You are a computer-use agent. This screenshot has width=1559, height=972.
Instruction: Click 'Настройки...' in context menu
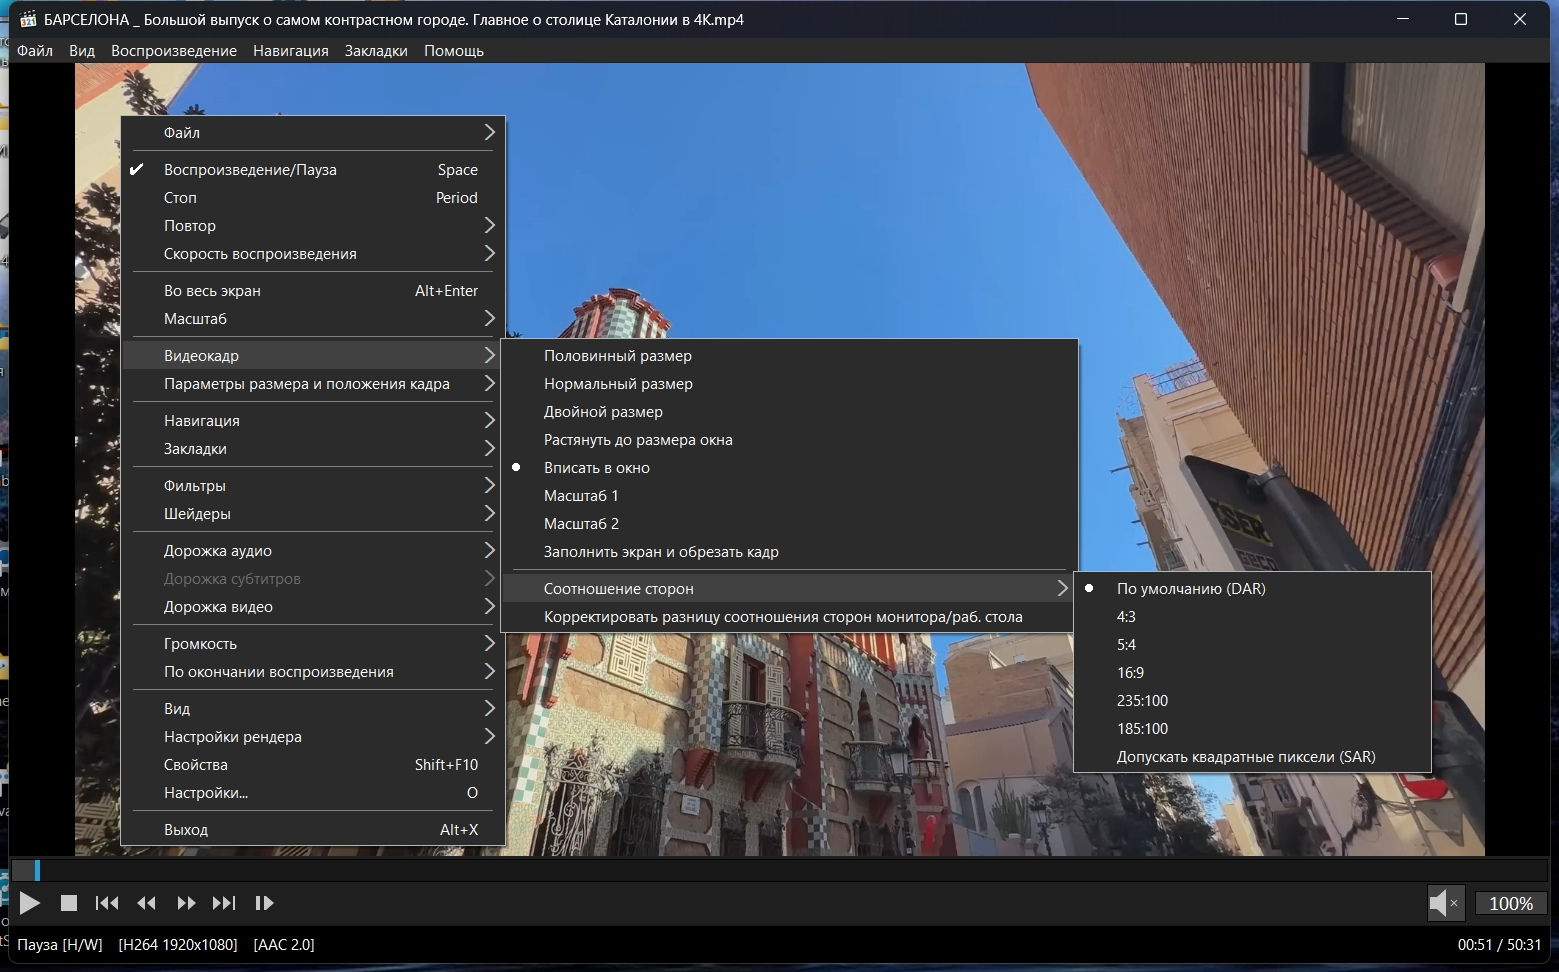click(206, 793)
